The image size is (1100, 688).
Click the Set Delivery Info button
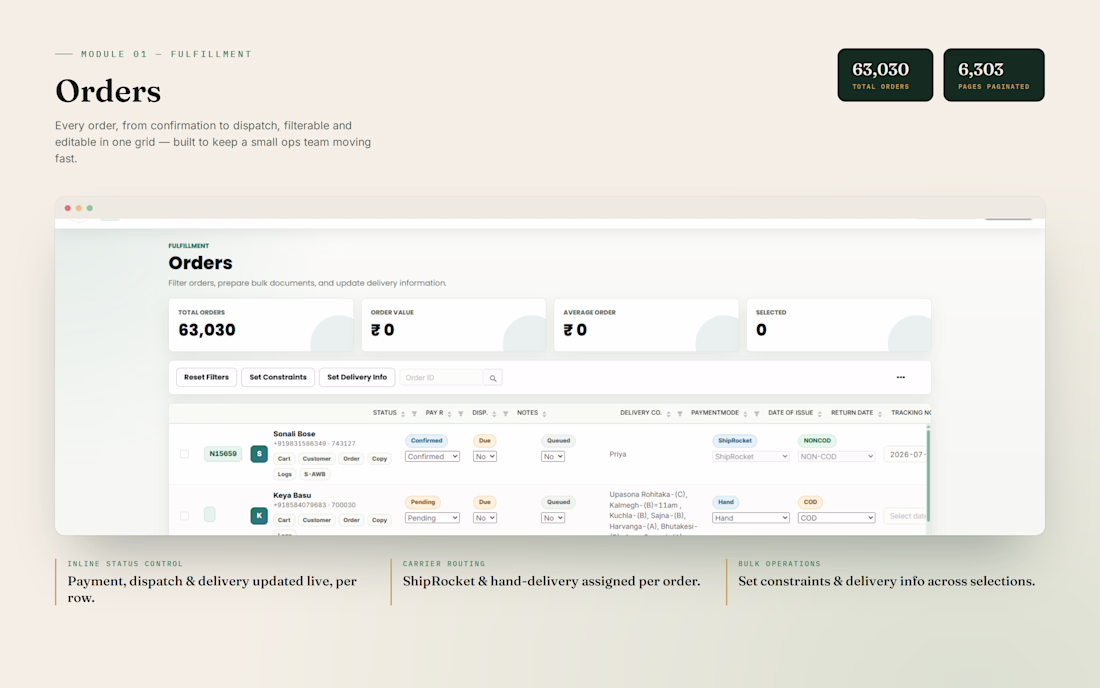pos(357,377)
